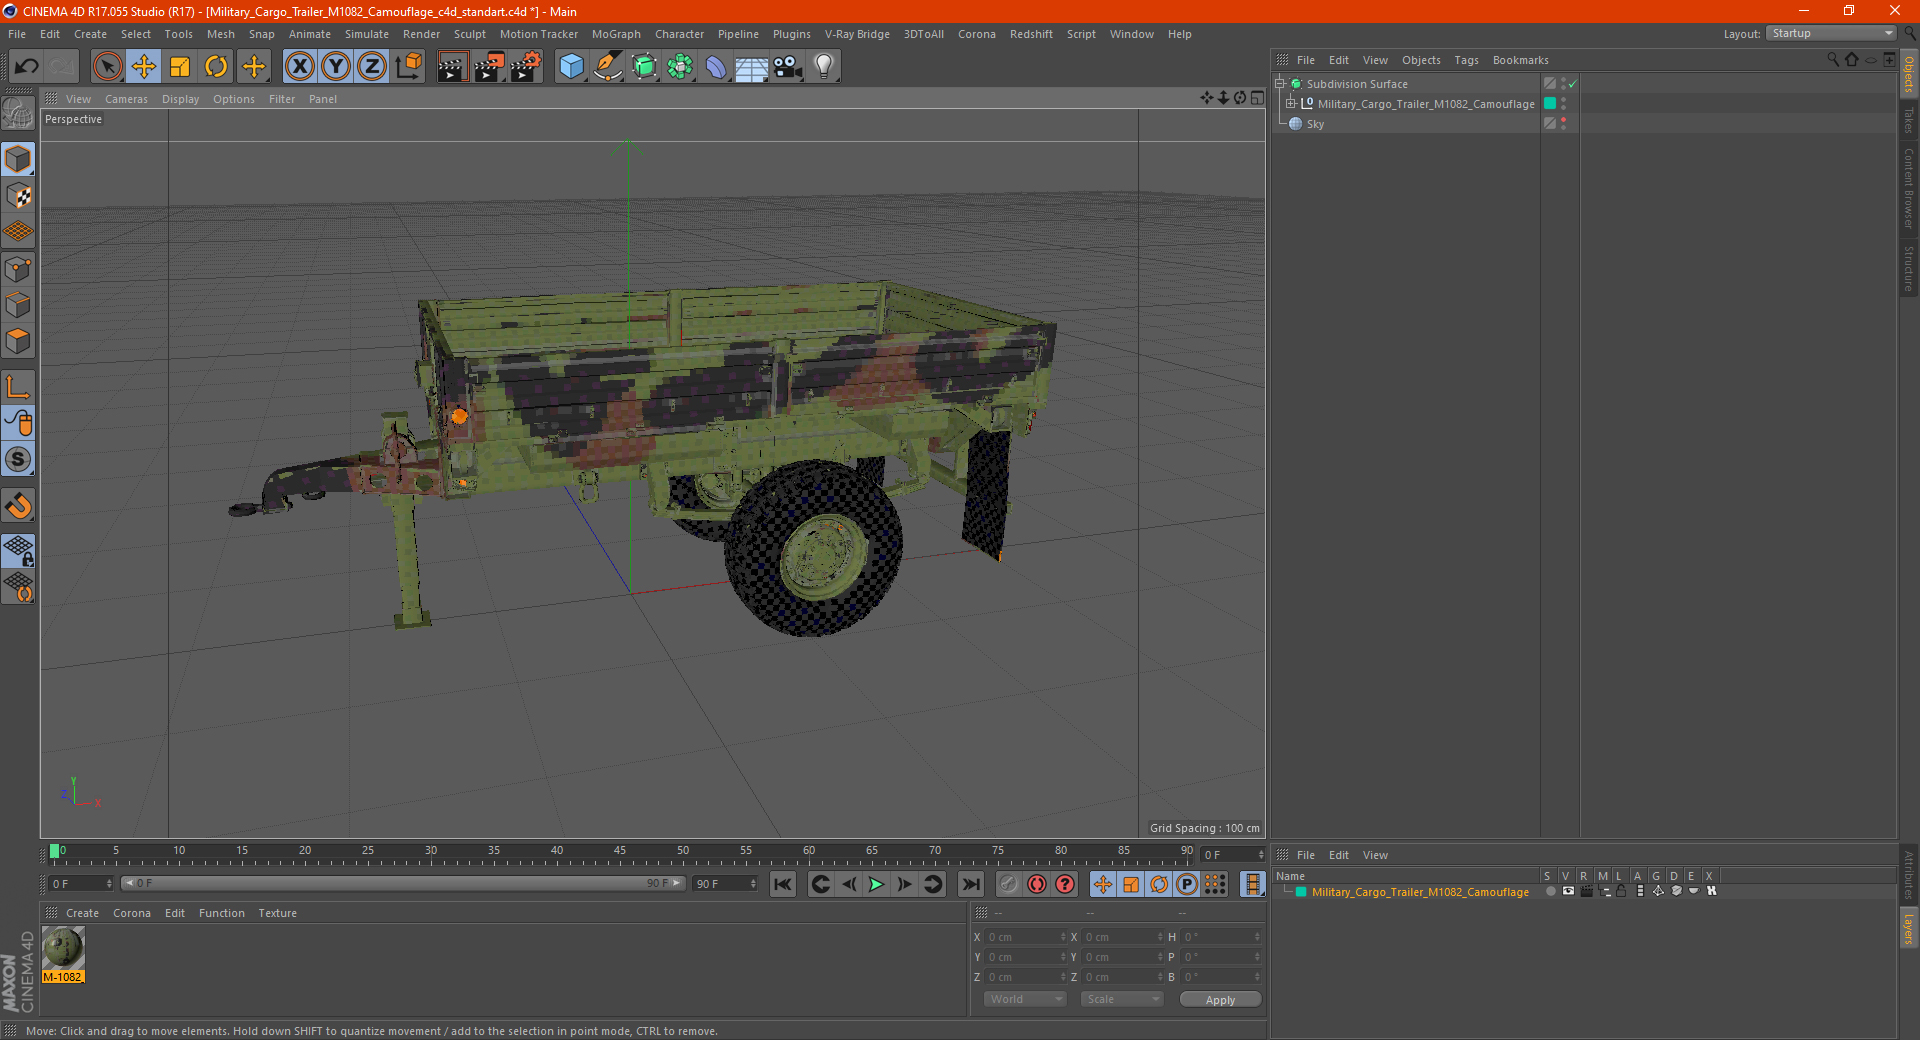Click Render View icon
The height and width of the screenshot is (1040, 1920).
[452, 67]
